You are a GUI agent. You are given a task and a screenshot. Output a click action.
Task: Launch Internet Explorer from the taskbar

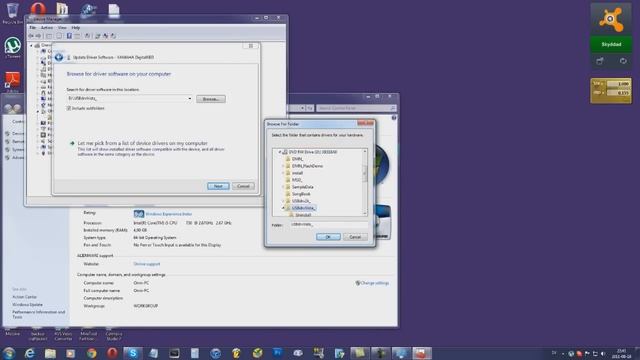(30, 353)
